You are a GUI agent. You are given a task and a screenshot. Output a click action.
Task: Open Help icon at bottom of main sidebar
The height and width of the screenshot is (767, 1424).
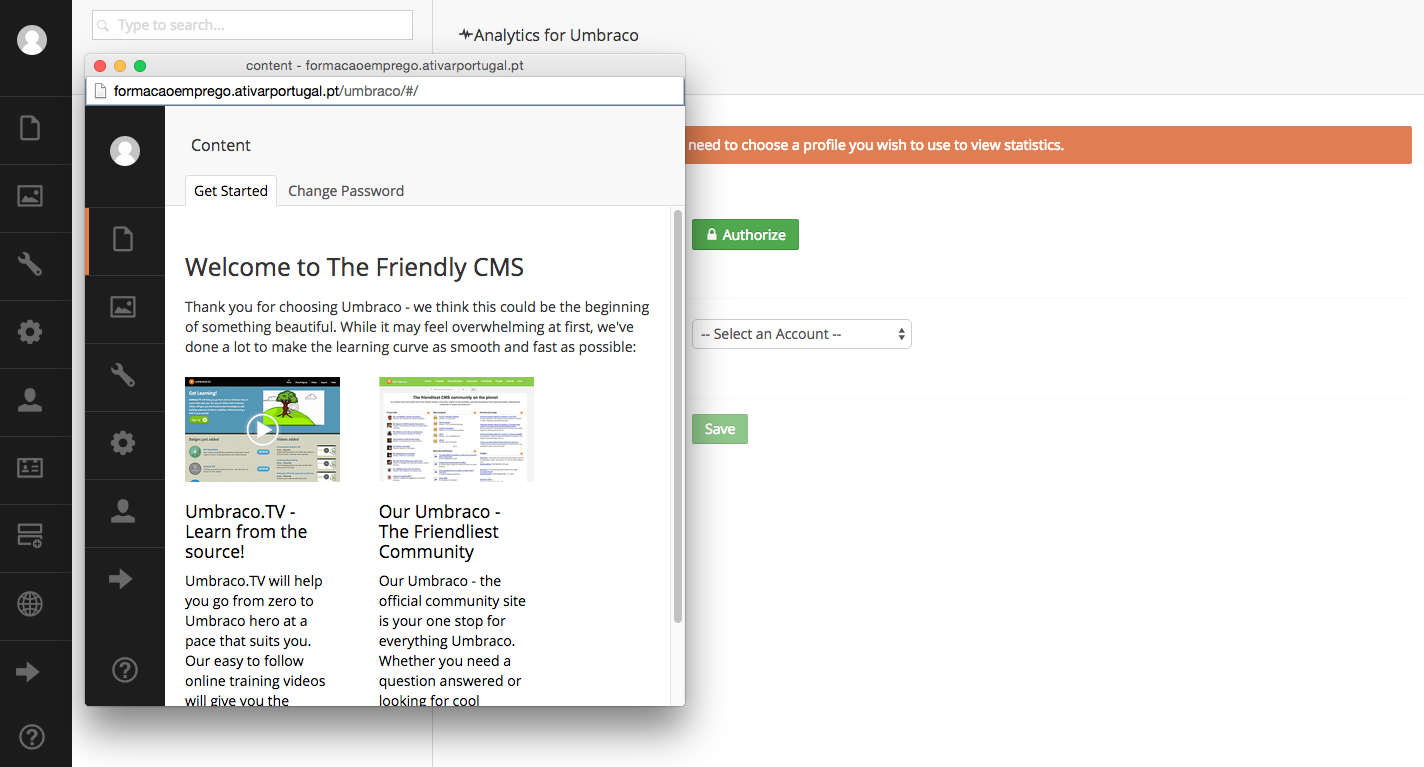pos(32,738)
